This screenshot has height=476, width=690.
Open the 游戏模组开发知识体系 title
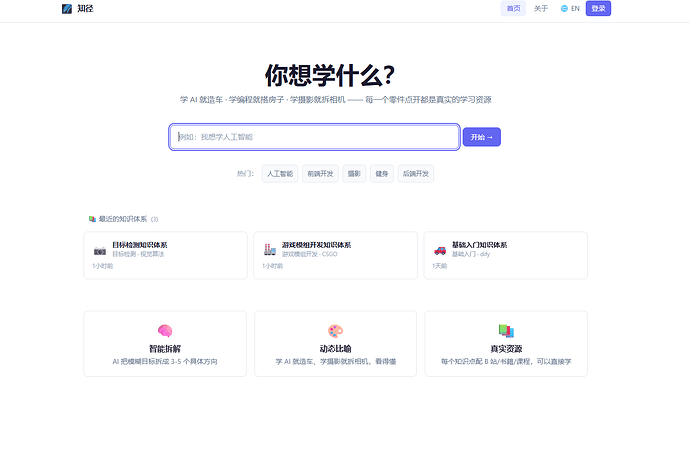[316, 245]
